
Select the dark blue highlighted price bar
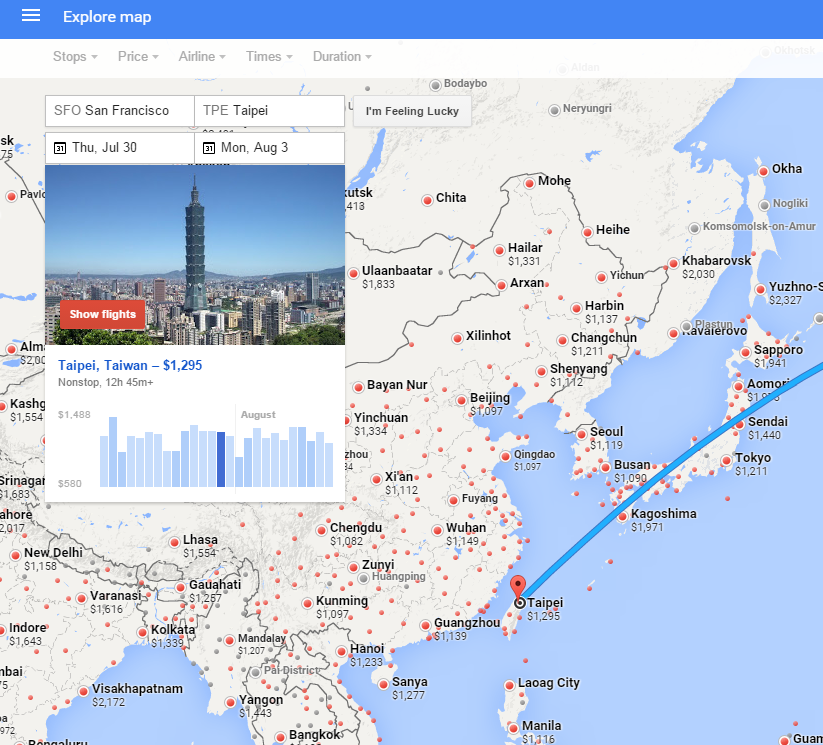click(x=221, y=459)
